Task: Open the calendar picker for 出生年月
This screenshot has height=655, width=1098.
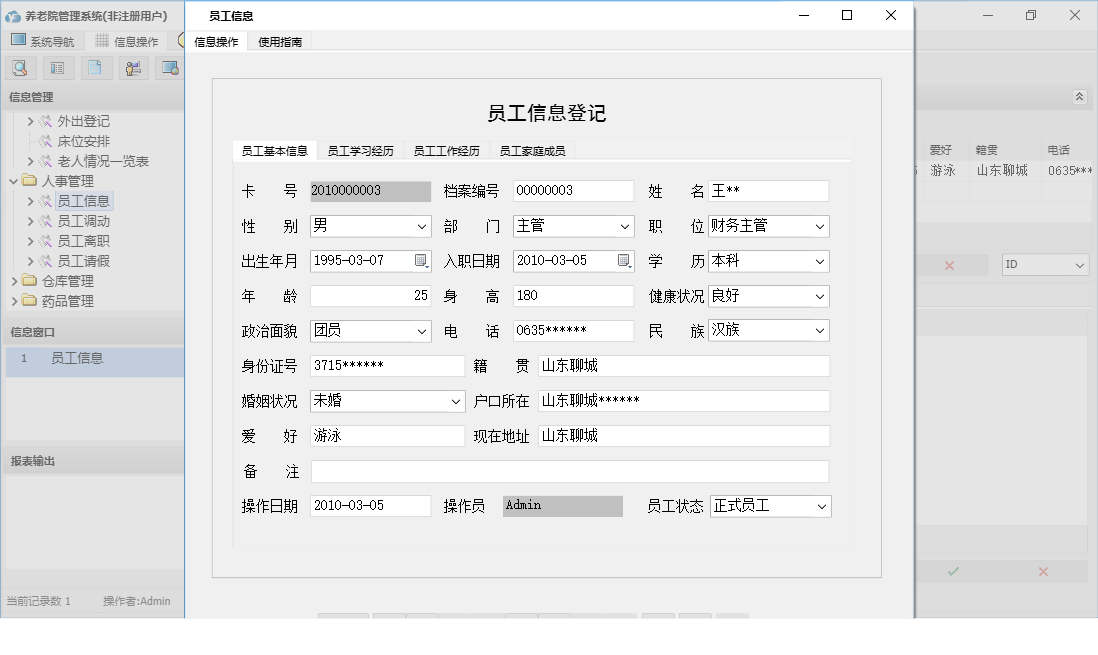Action: coord(422,261)
